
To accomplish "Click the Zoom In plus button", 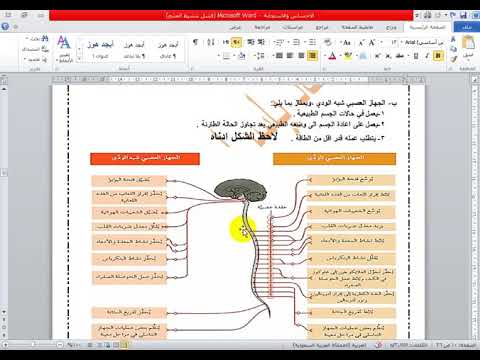I will (x=5, y=345).
